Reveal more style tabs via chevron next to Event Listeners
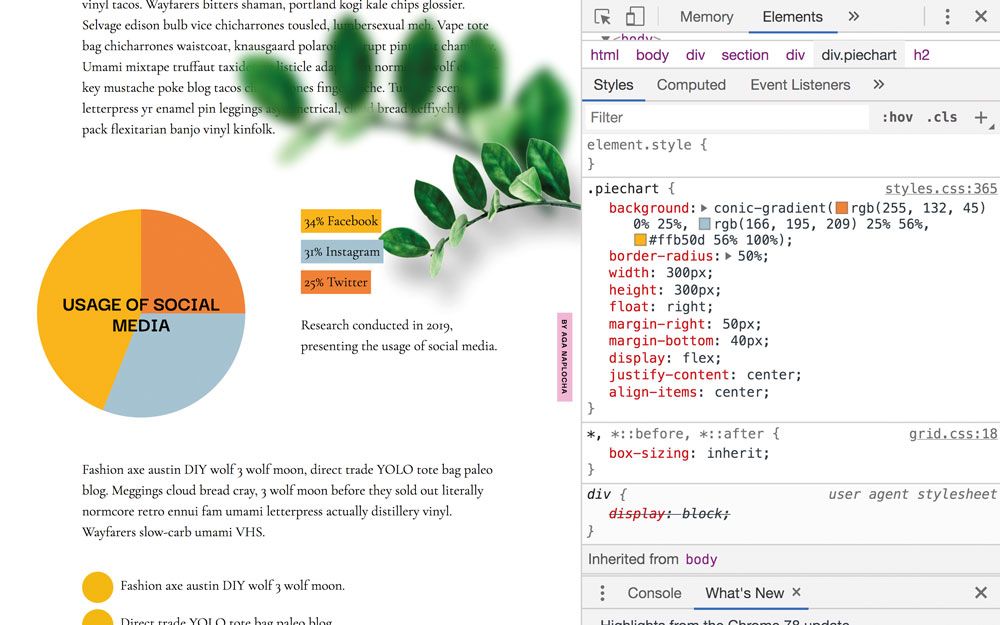Image resolution: width=1000 pixels, height=625 pixels. pos(881,85)
